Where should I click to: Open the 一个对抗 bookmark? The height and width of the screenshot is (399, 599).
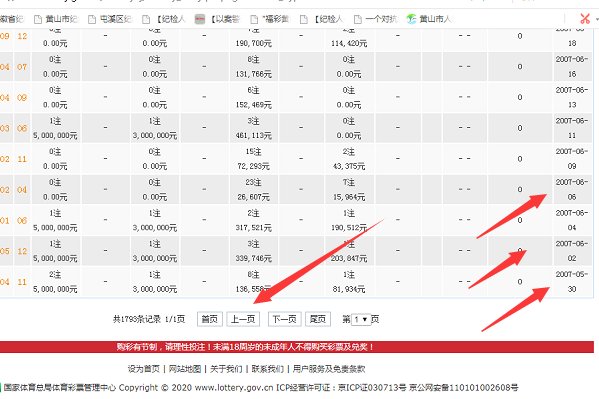pyautogui.click(x=376, y=19)
